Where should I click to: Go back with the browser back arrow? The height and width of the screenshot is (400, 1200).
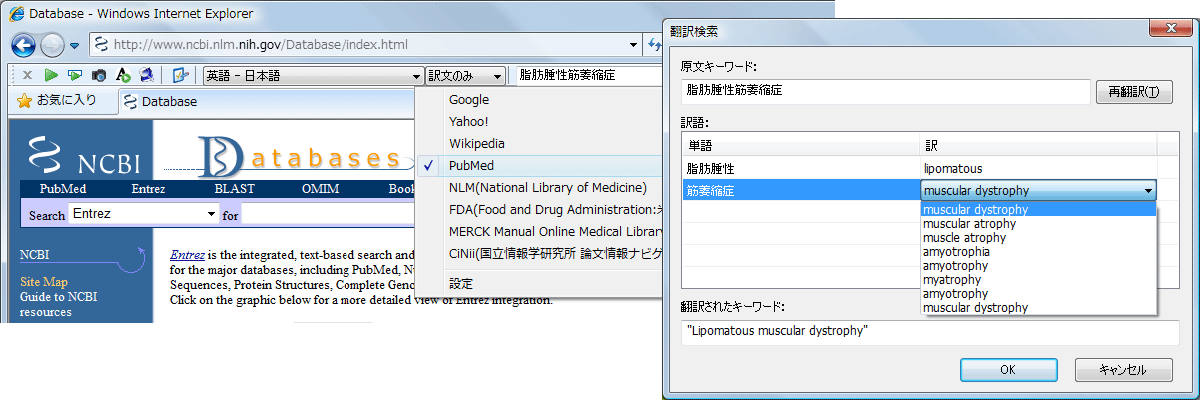point(24,44)
